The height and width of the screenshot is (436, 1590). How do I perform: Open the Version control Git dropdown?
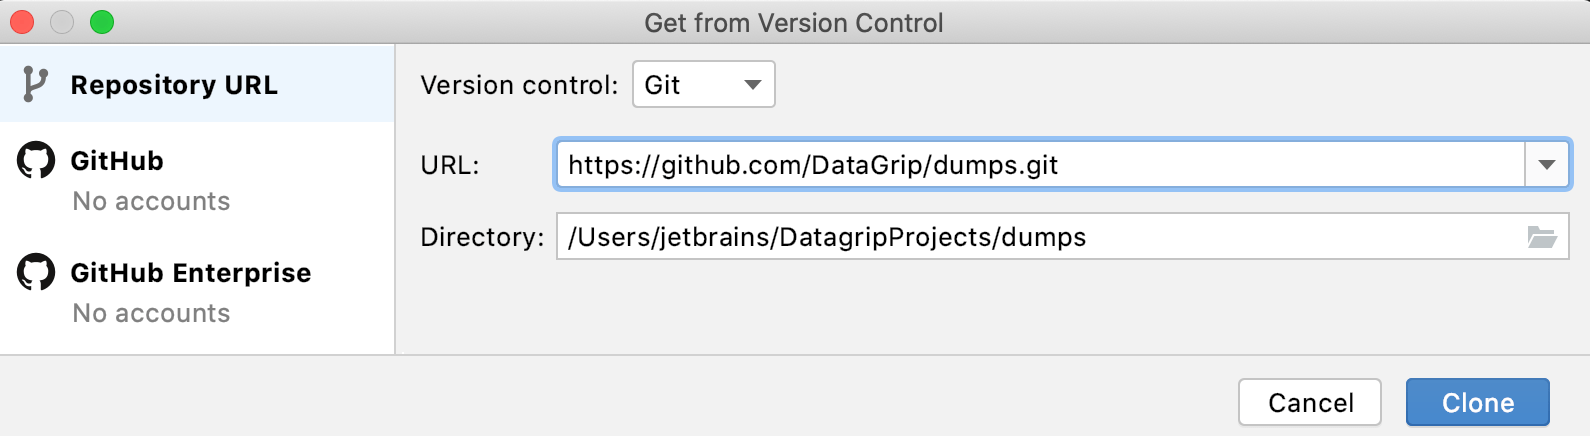pyautogui.click(x=703, y=85)
